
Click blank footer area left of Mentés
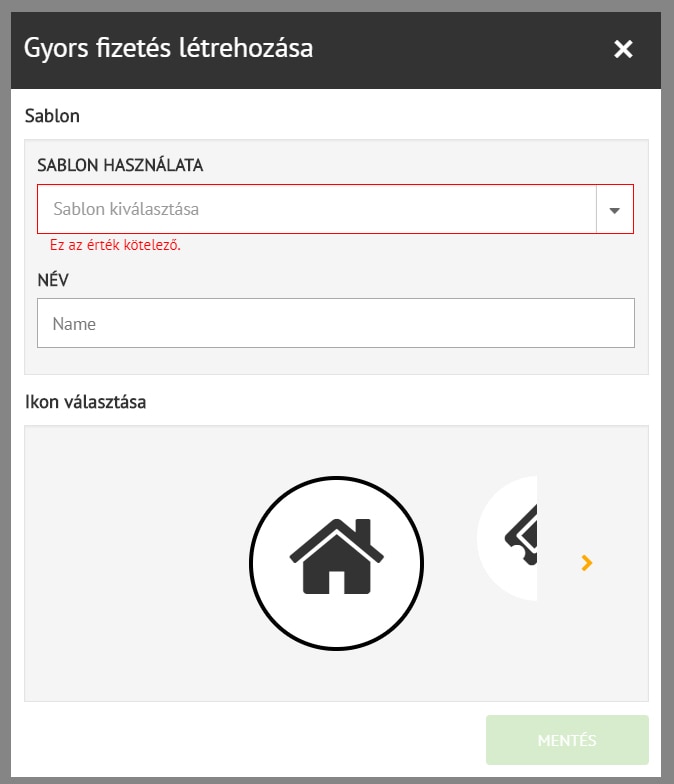250,741
